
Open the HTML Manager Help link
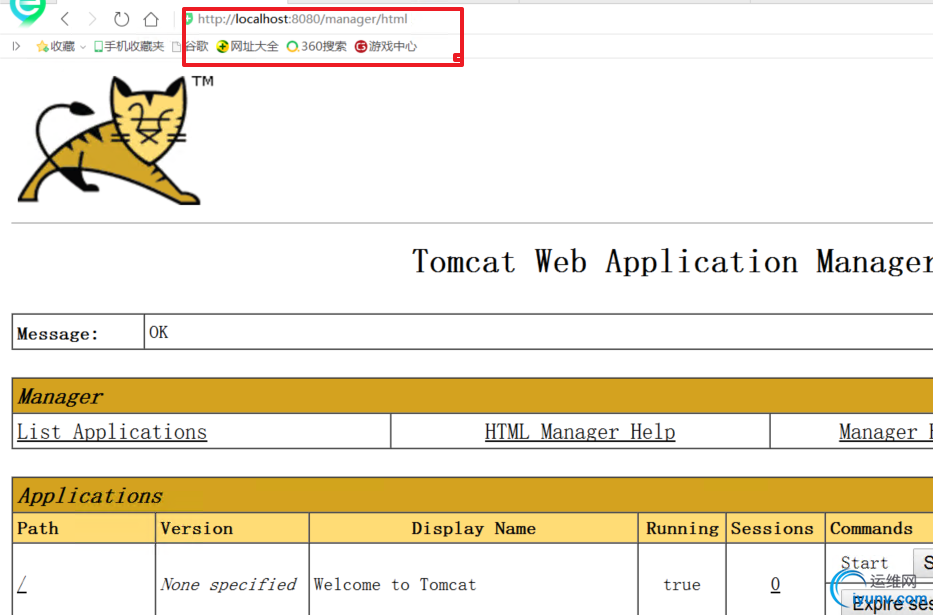pos(580,432)
